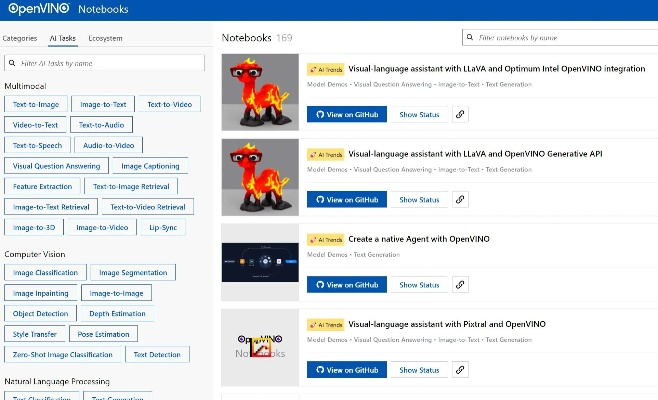Screen dimensions: 658x400
Task: Select the Pose Estimation filter tag
Action: click(104, 334)
